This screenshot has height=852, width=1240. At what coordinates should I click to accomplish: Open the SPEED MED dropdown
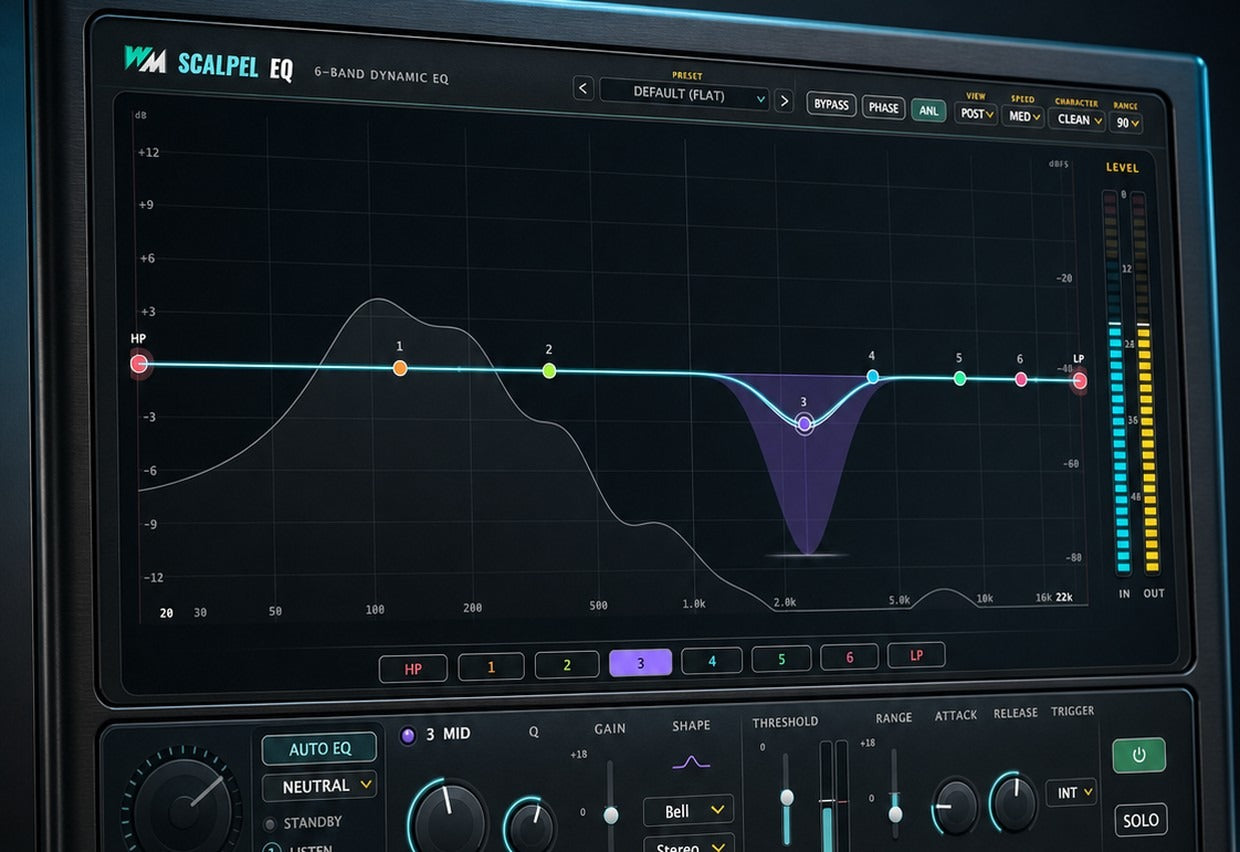click(1023, 117)
